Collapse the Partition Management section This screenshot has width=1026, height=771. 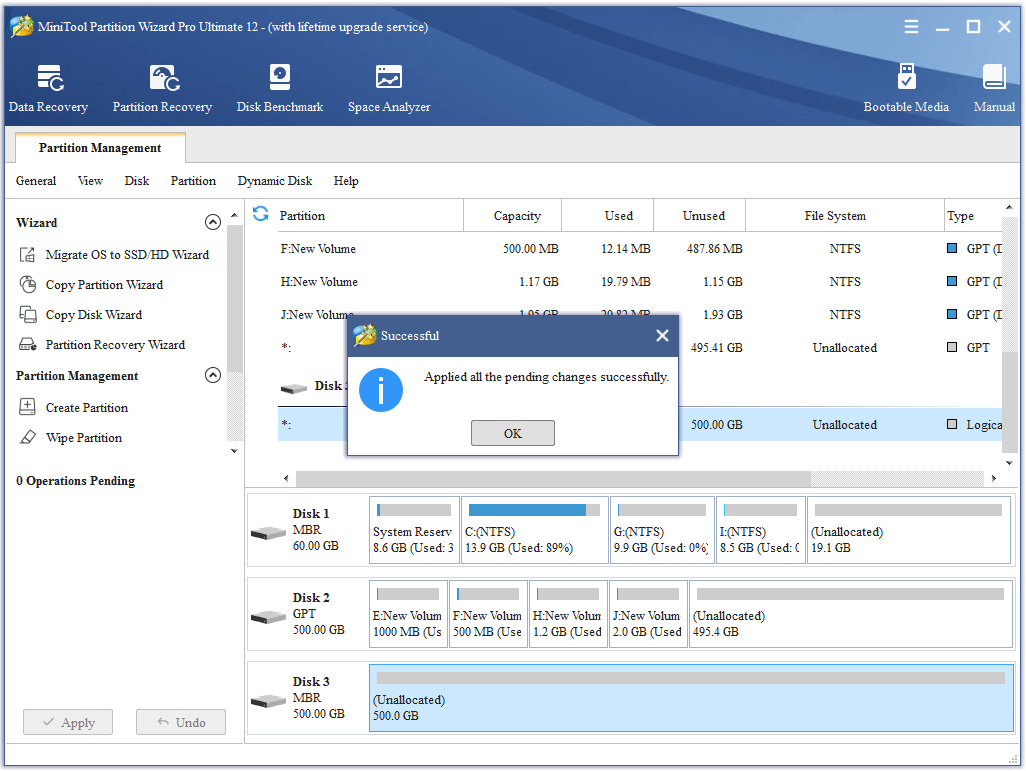pyautogui.click(x=212, y=375)
